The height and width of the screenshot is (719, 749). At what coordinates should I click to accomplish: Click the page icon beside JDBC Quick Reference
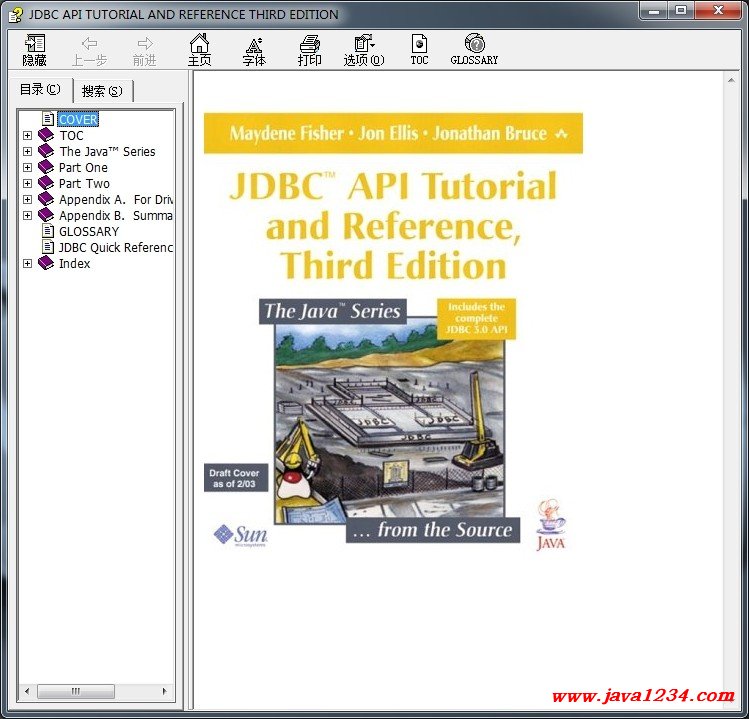(48, 247)
